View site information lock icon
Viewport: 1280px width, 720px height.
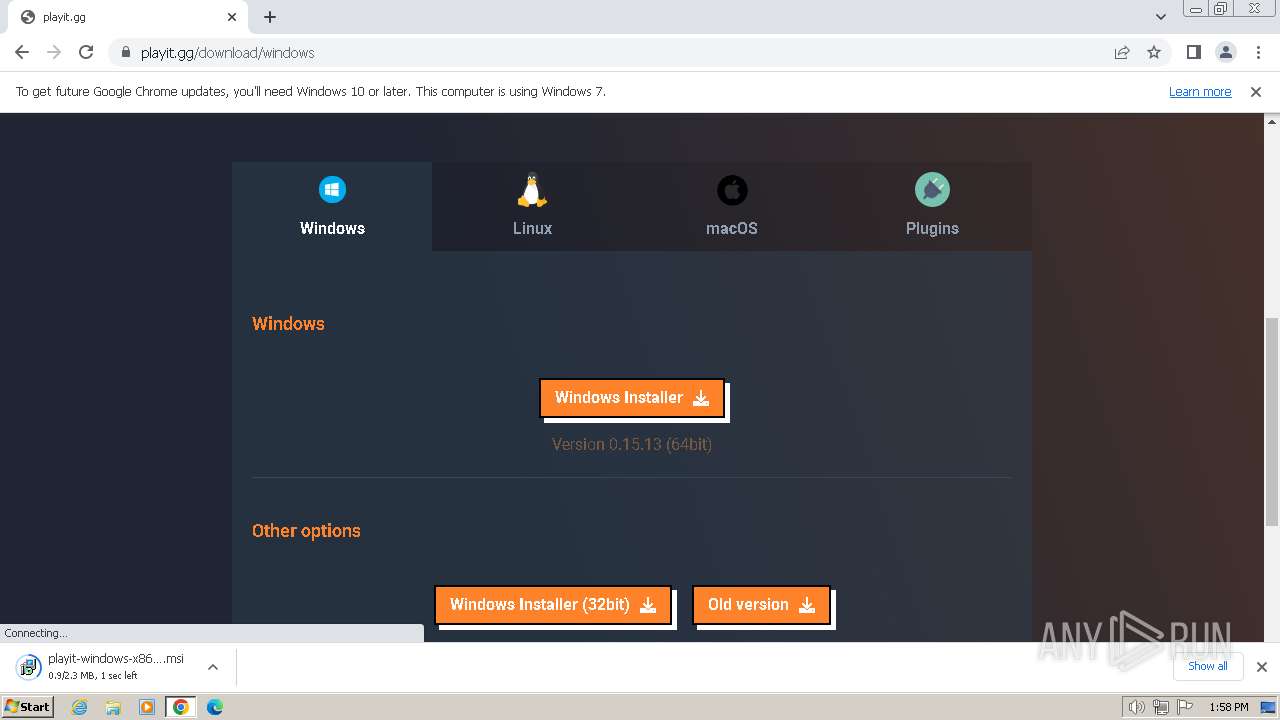125,52
